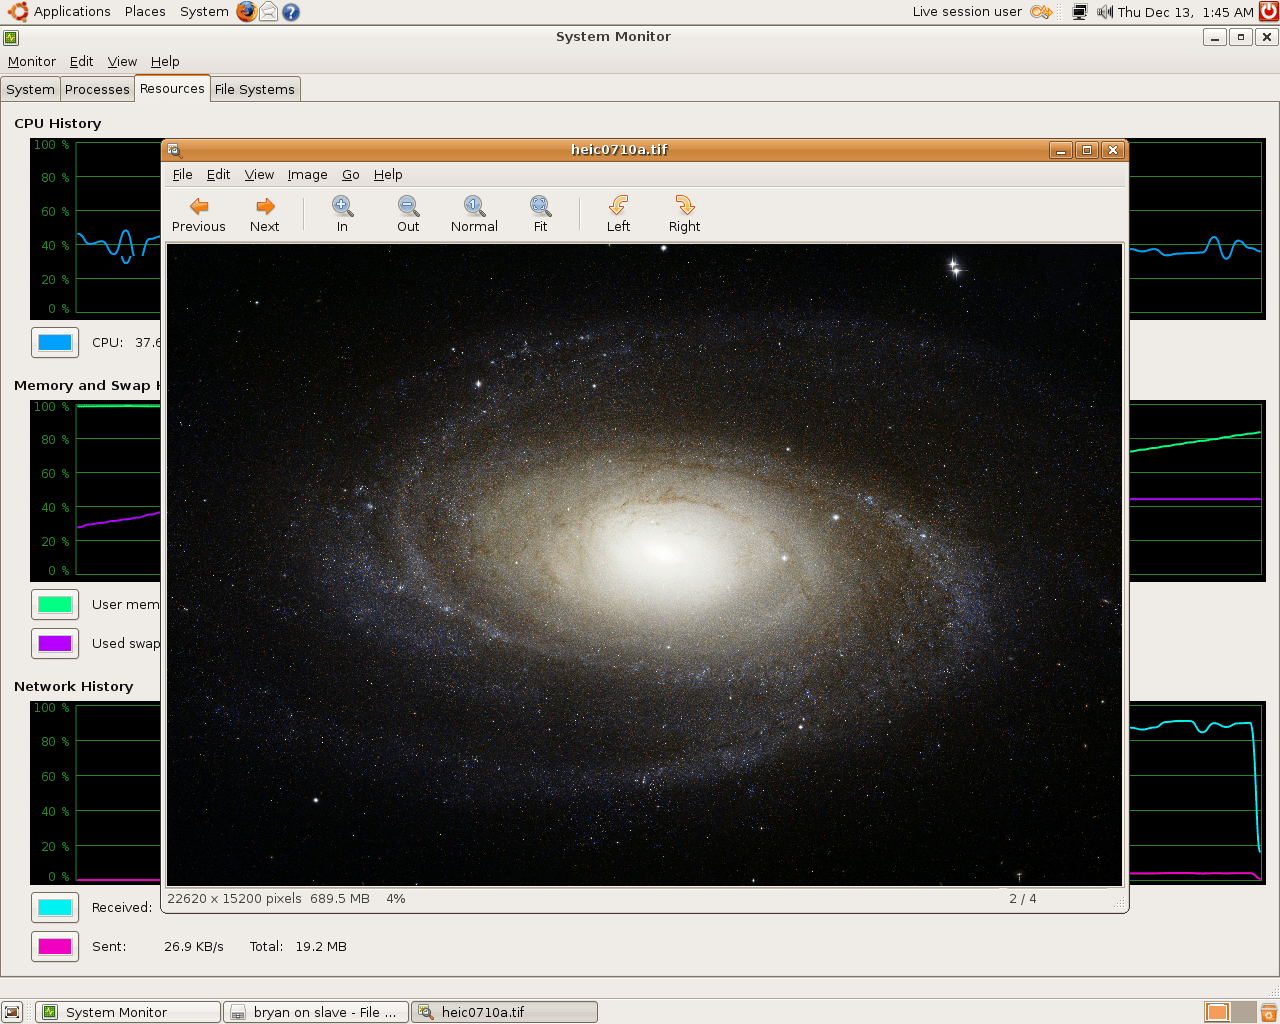1280x1024 pixels.
Task: Open the image viewer View menu
Action: (x=259, y=174)
